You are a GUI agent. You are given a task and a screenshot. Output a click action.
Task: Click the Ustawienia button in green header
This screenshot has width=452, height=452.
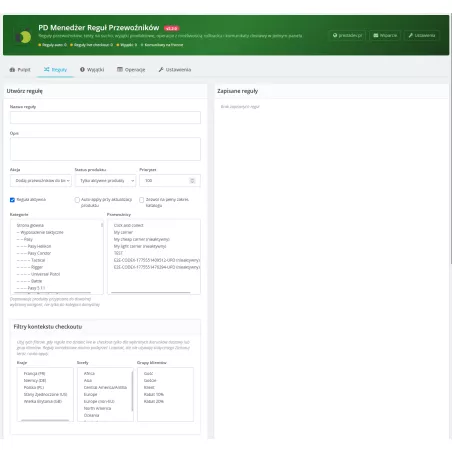[422, 35]
